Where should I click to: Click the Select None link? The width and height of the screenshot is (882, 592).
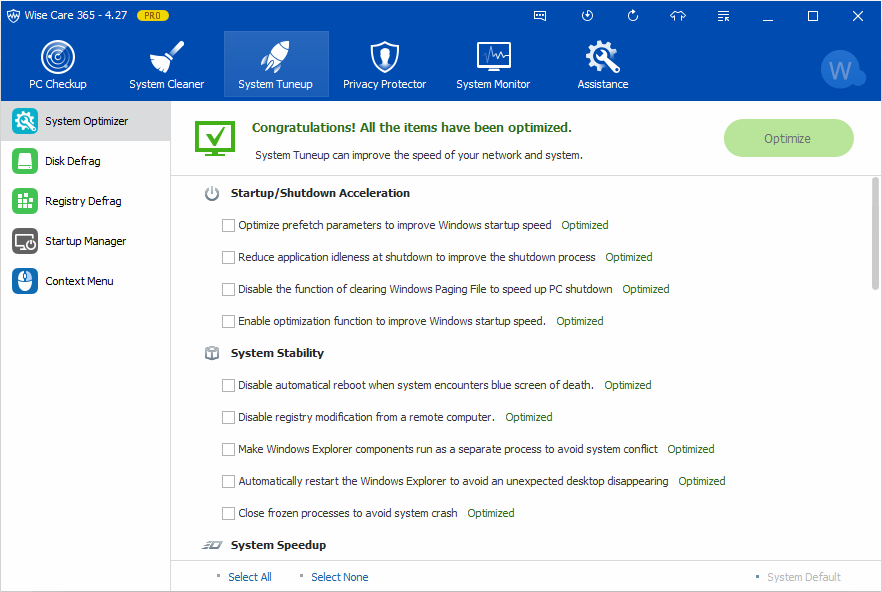click(x=340, y=577)
